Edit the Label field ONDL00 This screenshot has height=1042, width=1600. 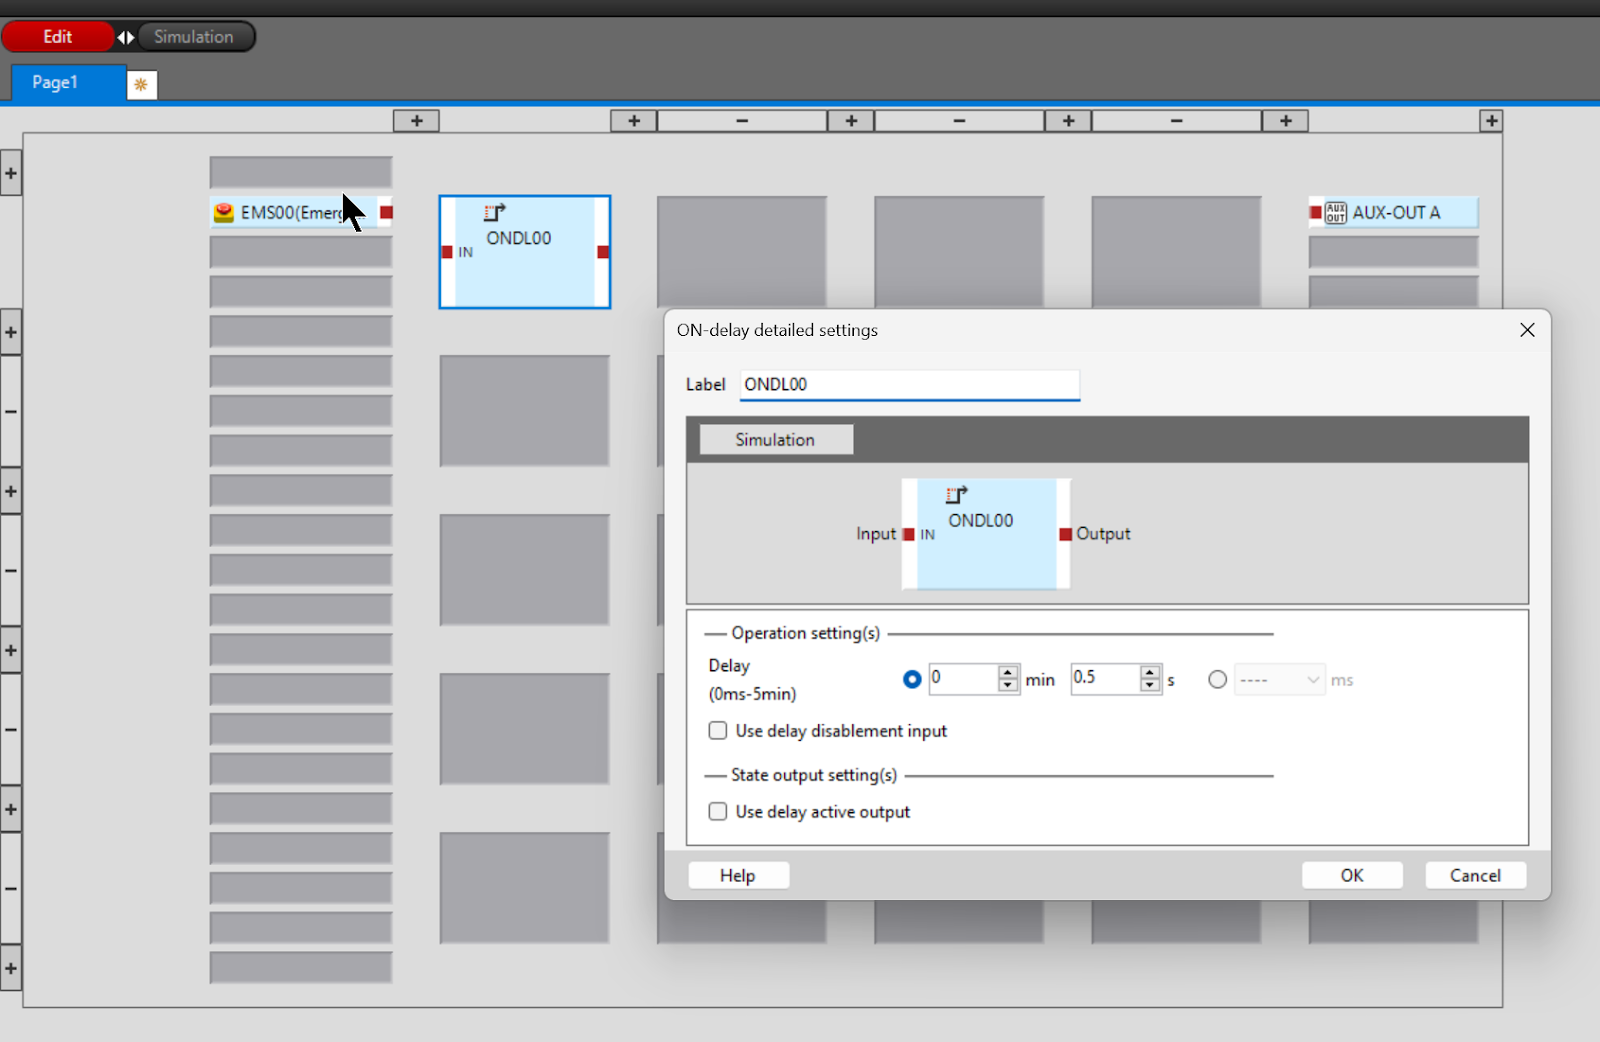point(910,385)
